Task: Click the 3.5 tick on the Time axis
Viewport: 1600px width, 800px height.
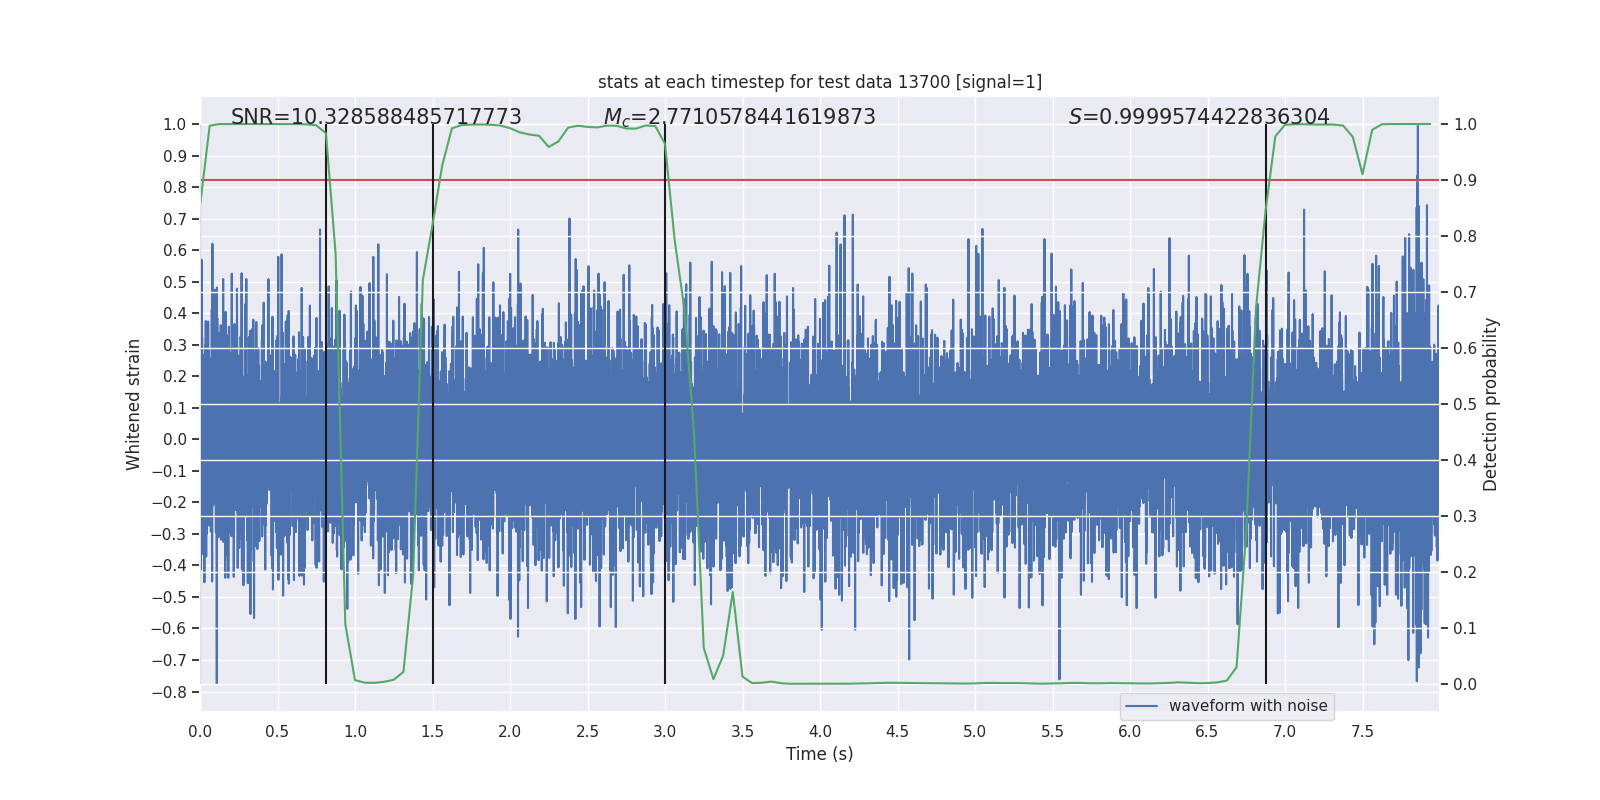Action: coord(743,731)
